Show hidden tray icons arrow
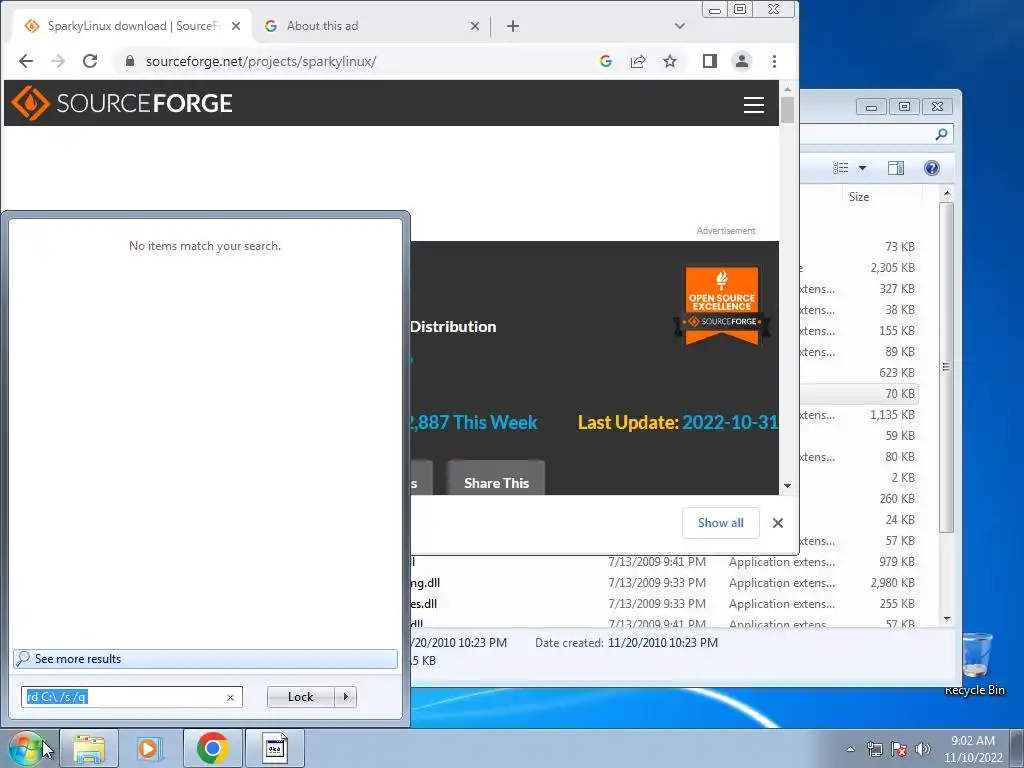Screen dimensions: 1024x768 coord(850,749)
